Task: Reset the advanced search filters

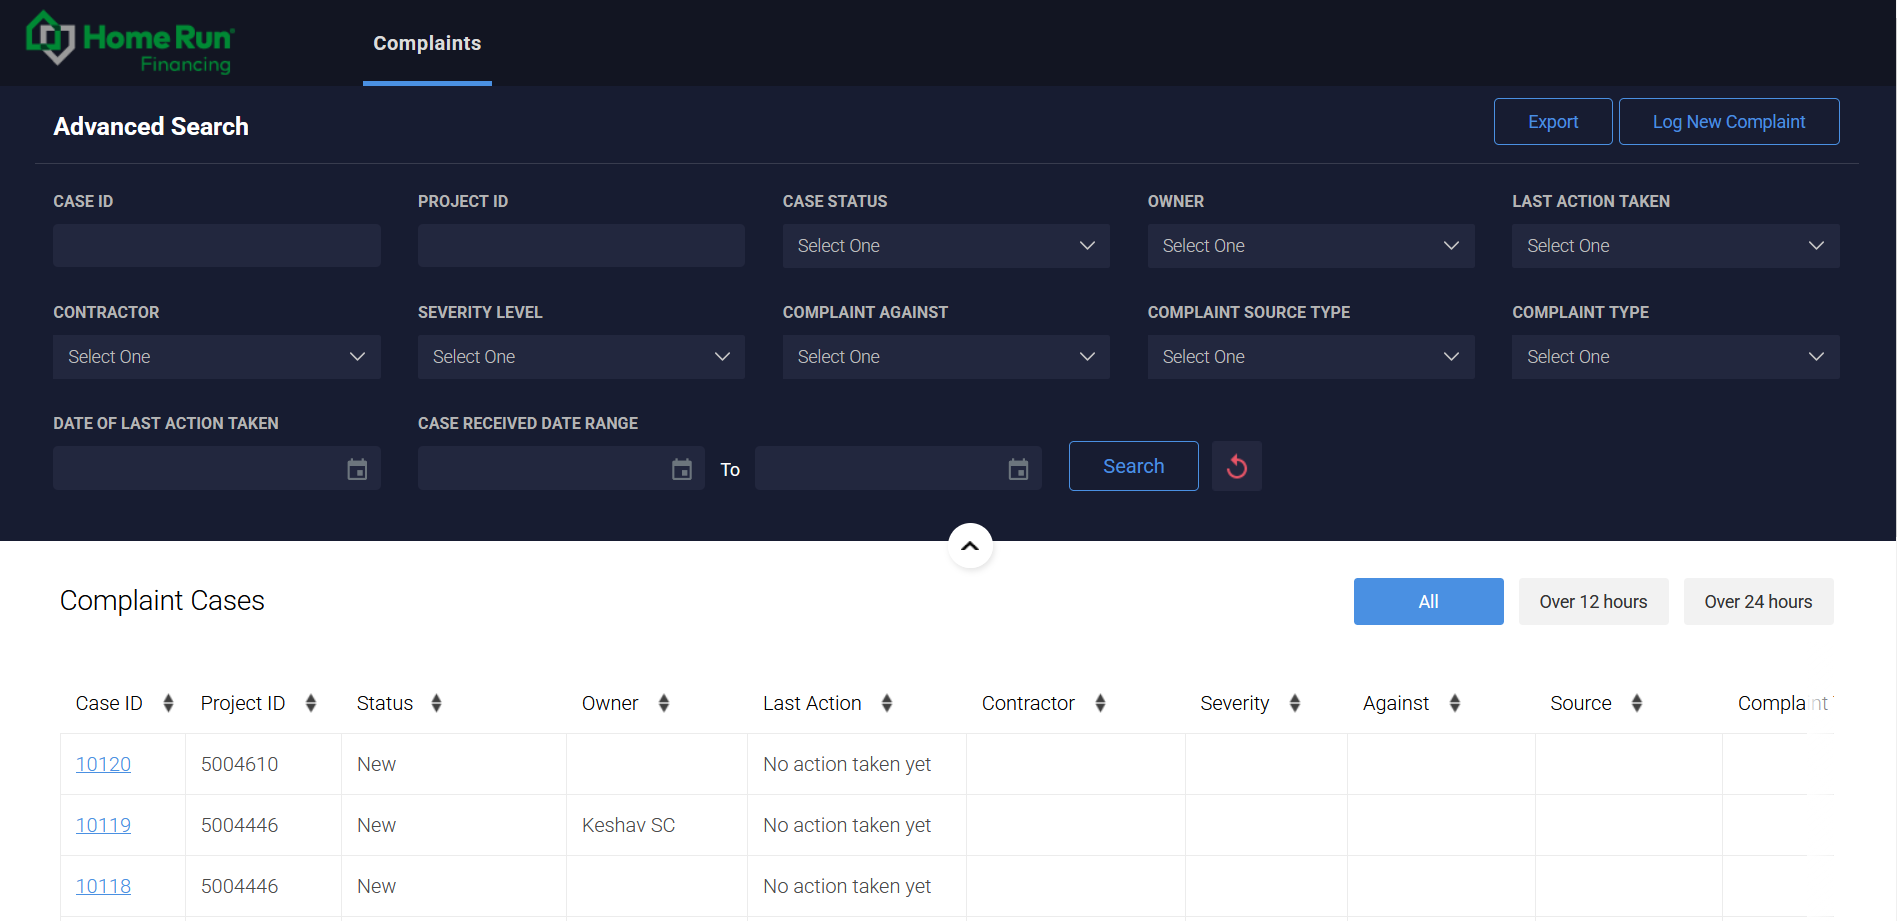Action: coord(1236,467)
